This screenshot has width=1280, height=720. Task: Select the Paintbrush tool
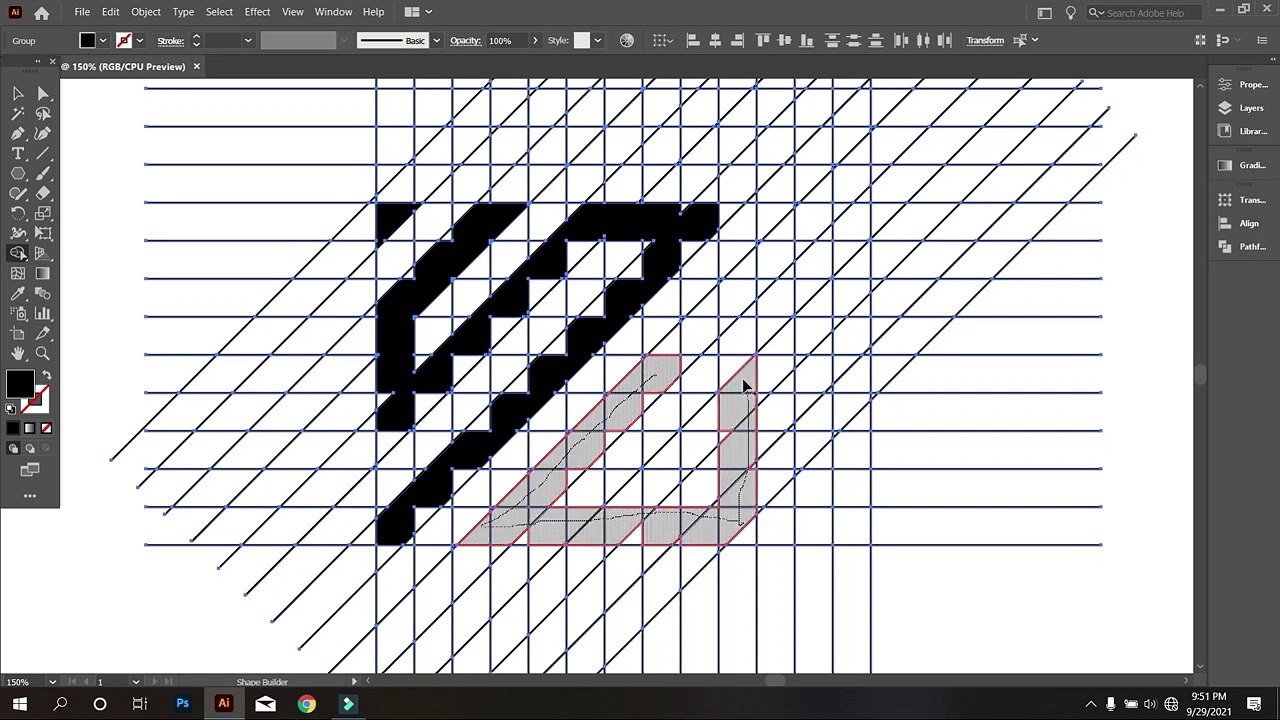pos(43,173)
